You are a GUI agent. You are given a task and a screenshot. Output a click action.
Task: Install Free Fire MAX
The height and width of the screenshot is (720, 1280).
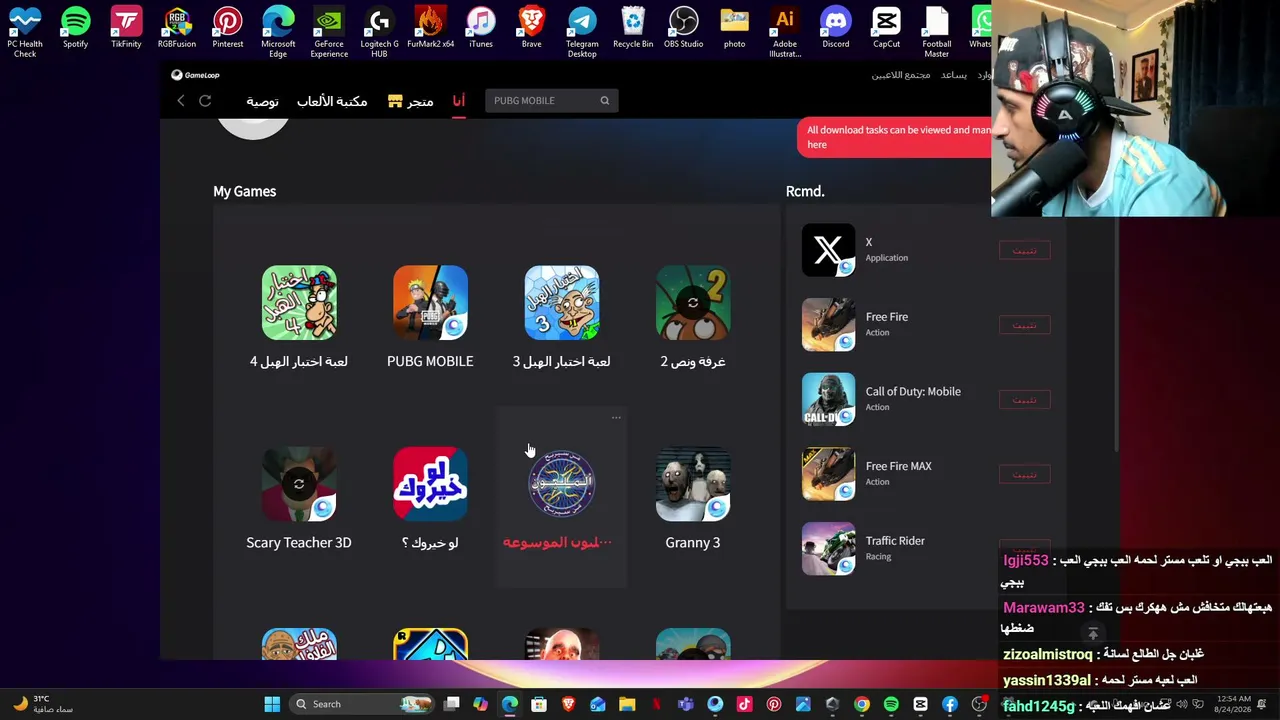point(1025,475)
